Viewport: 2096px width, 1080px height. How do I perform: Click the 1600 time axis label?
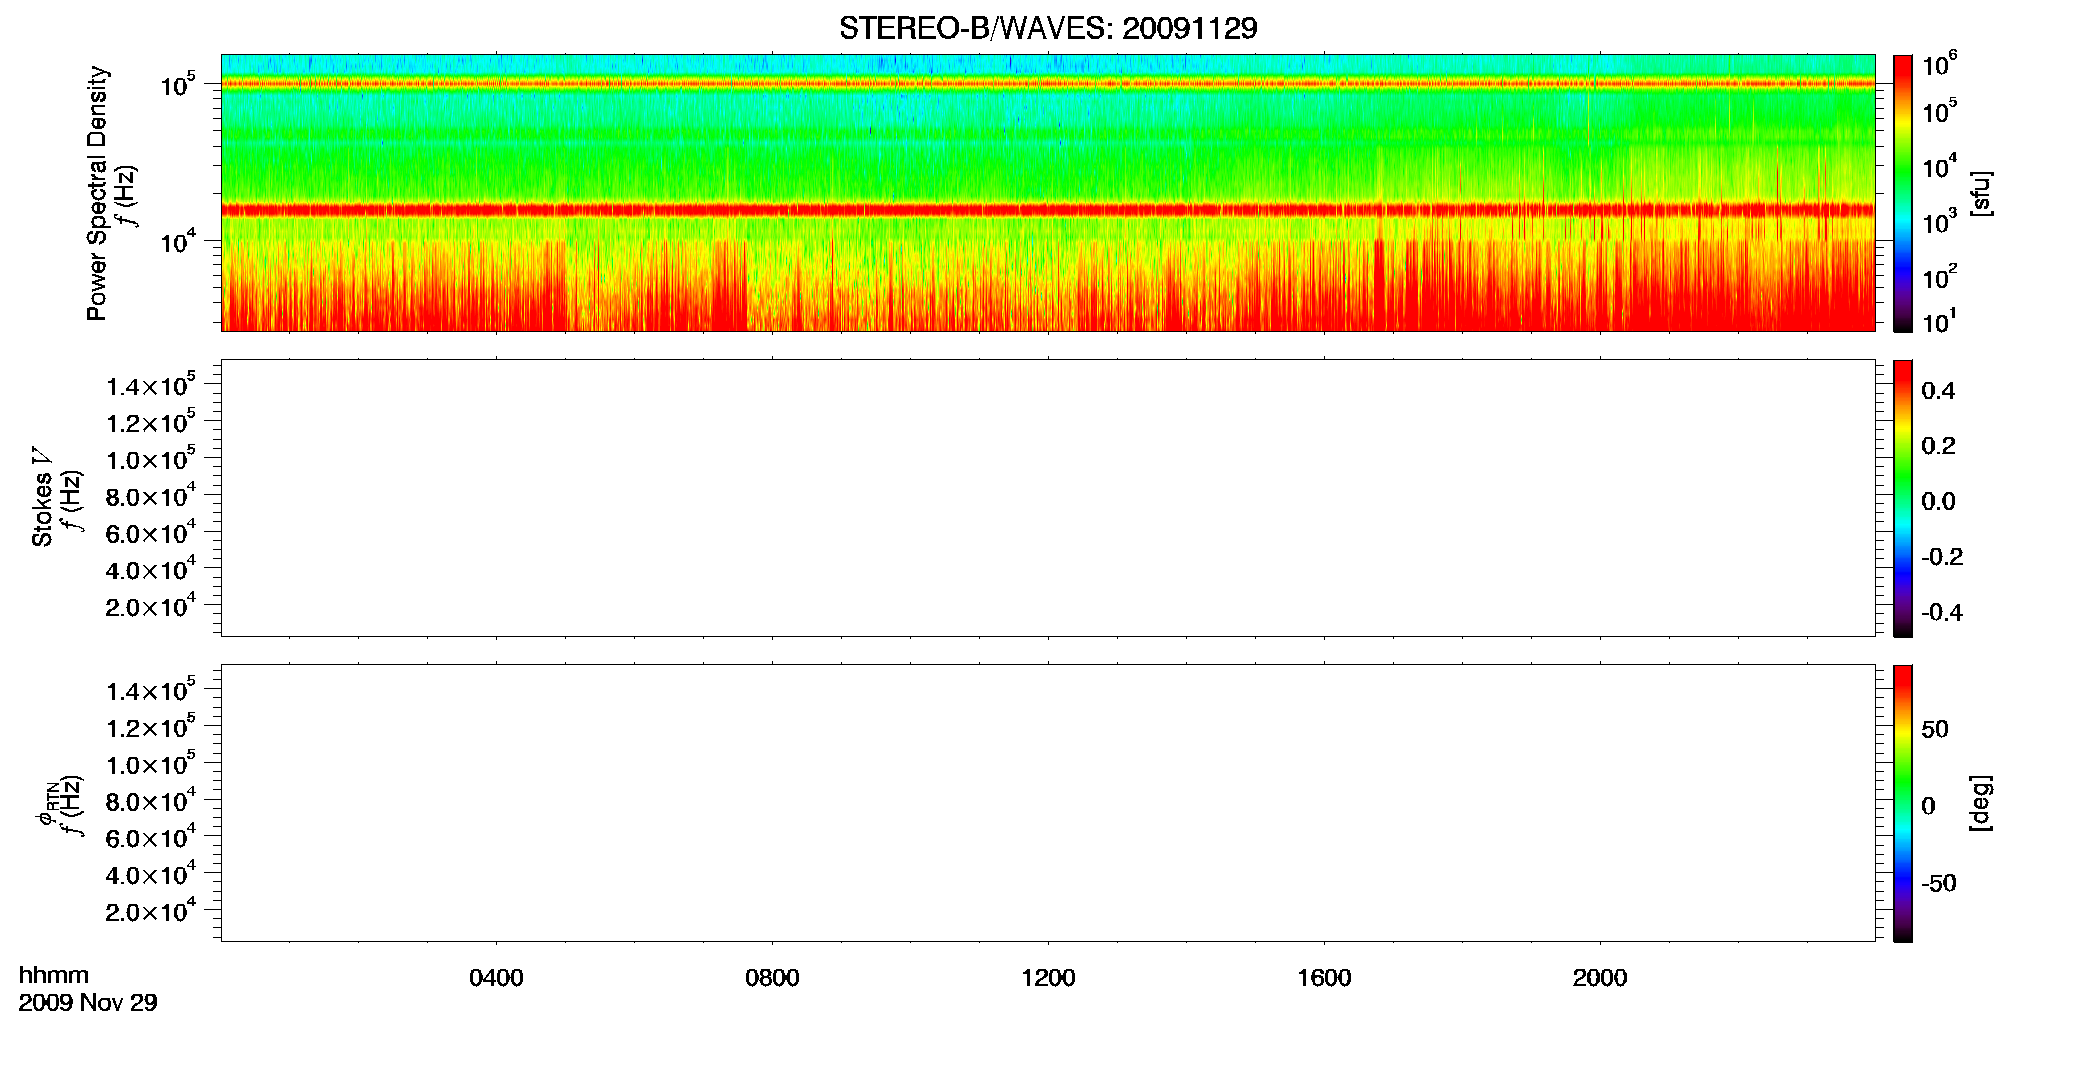point(1324,978)
